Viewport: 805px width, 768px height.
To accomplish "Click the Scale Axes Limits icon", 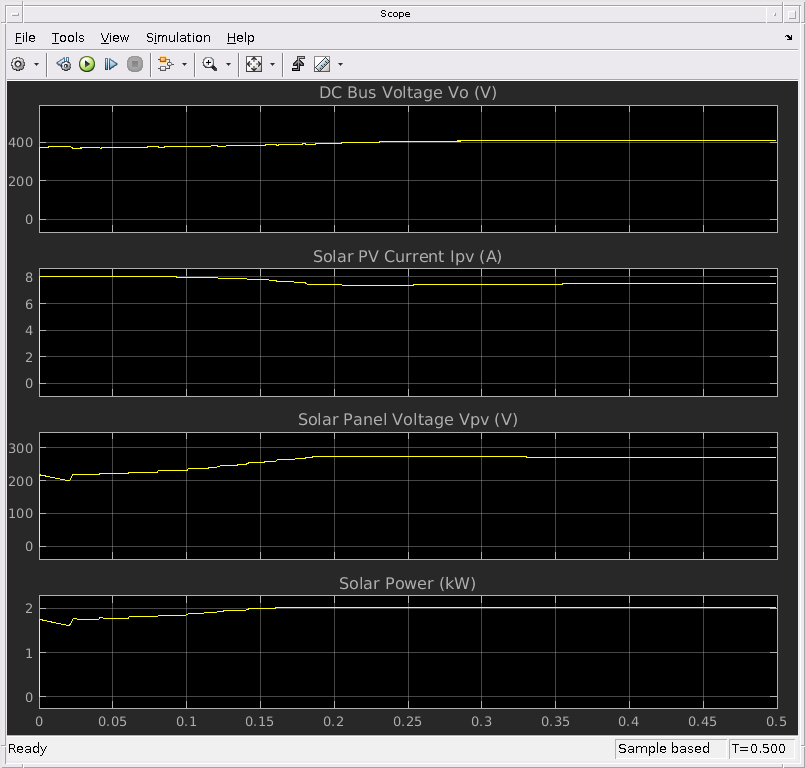I will click(x=254, y=64).
